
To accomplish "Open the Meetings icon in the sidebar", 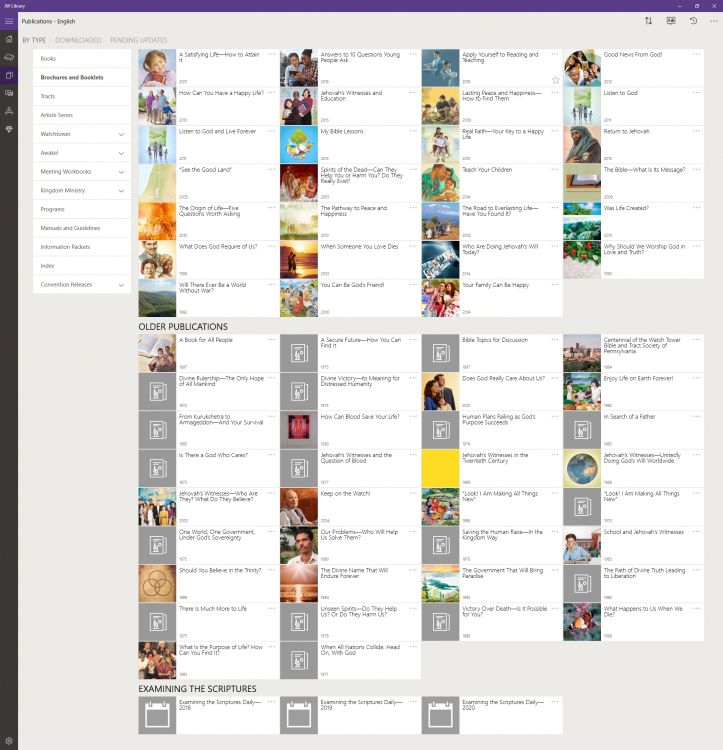I will [x=9, y=111].
